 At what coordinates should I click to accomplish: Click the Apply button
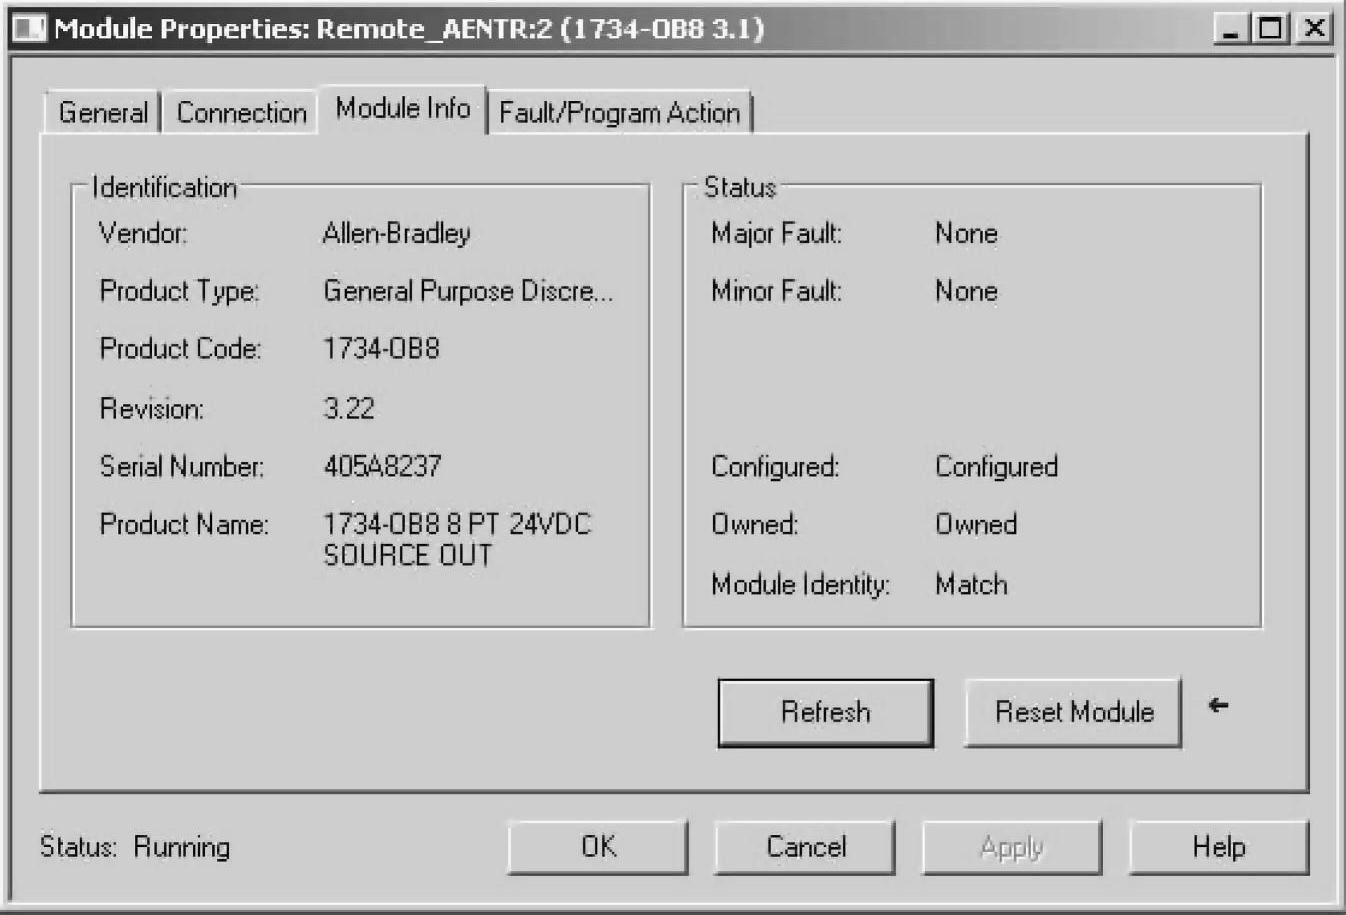[1012, 847]
